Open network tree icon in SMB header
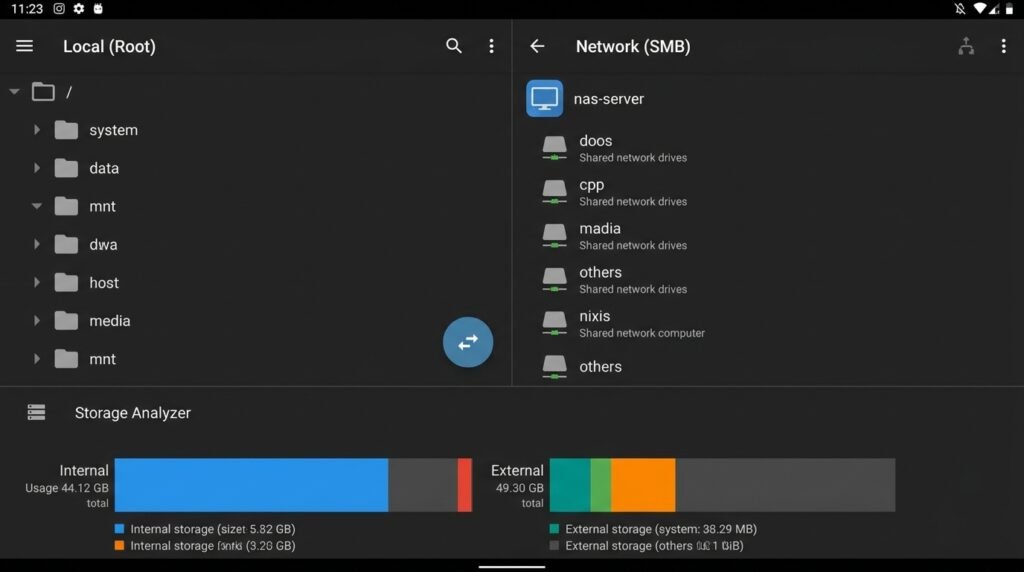This screenshot has width=1024, height=572. point(966,46)
